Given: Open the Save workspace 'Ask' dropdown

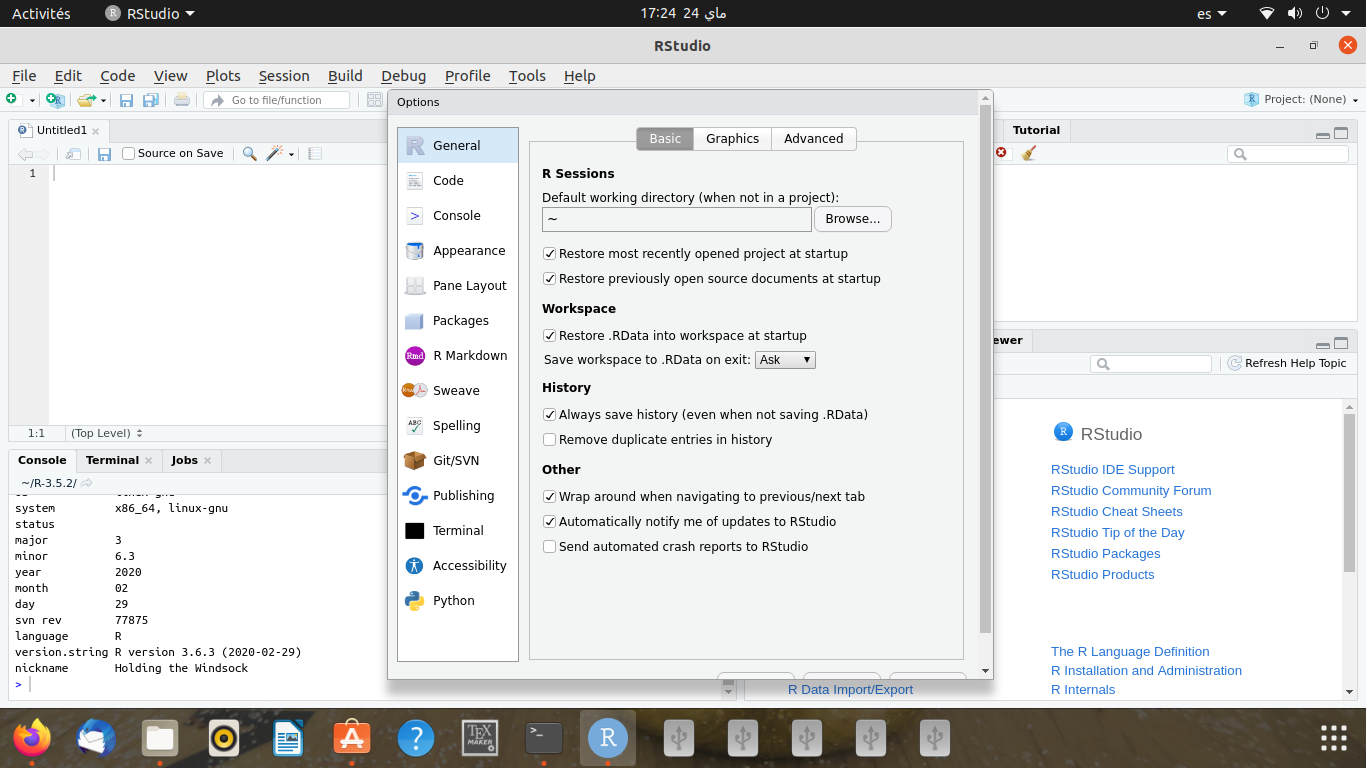Looking at the screenshot, I should [x=785, y=360].
